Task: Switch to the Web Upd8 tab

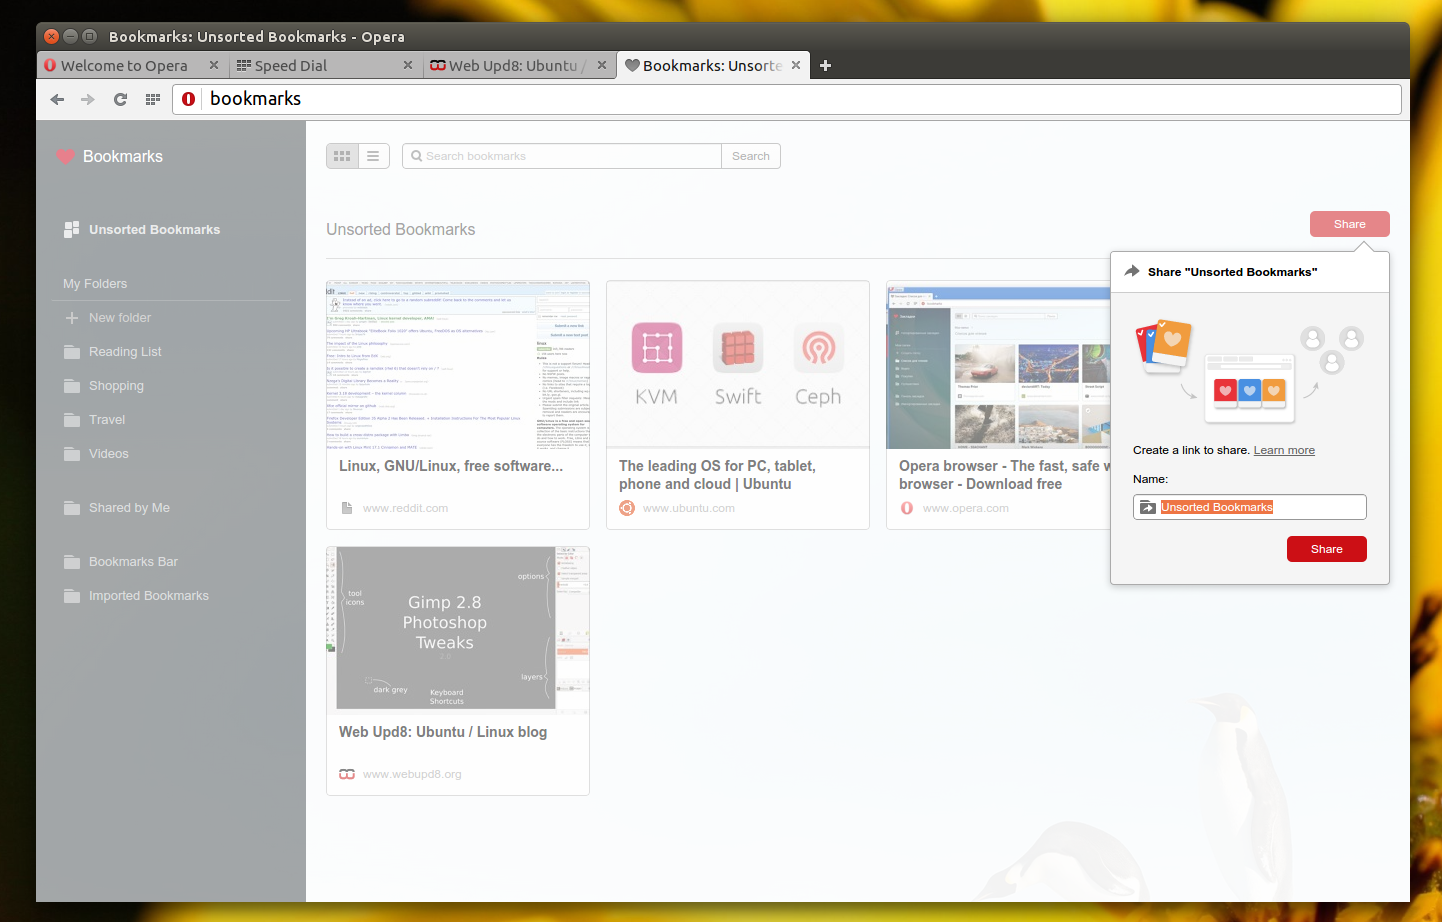Action: [x=512, y=66]
